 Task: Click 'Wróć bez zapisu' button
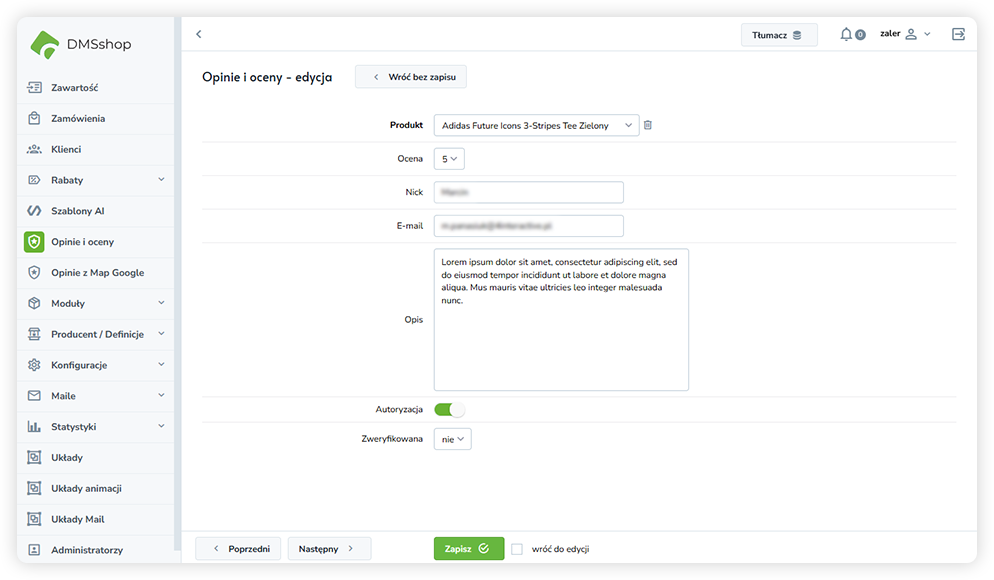(411, 77)
